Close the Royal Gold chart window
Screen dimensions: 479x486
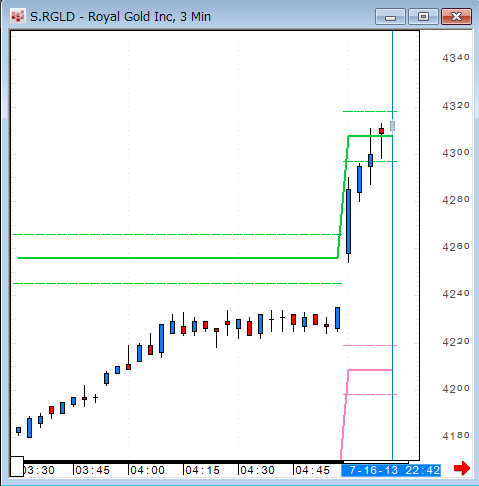(x=456, y=17)
